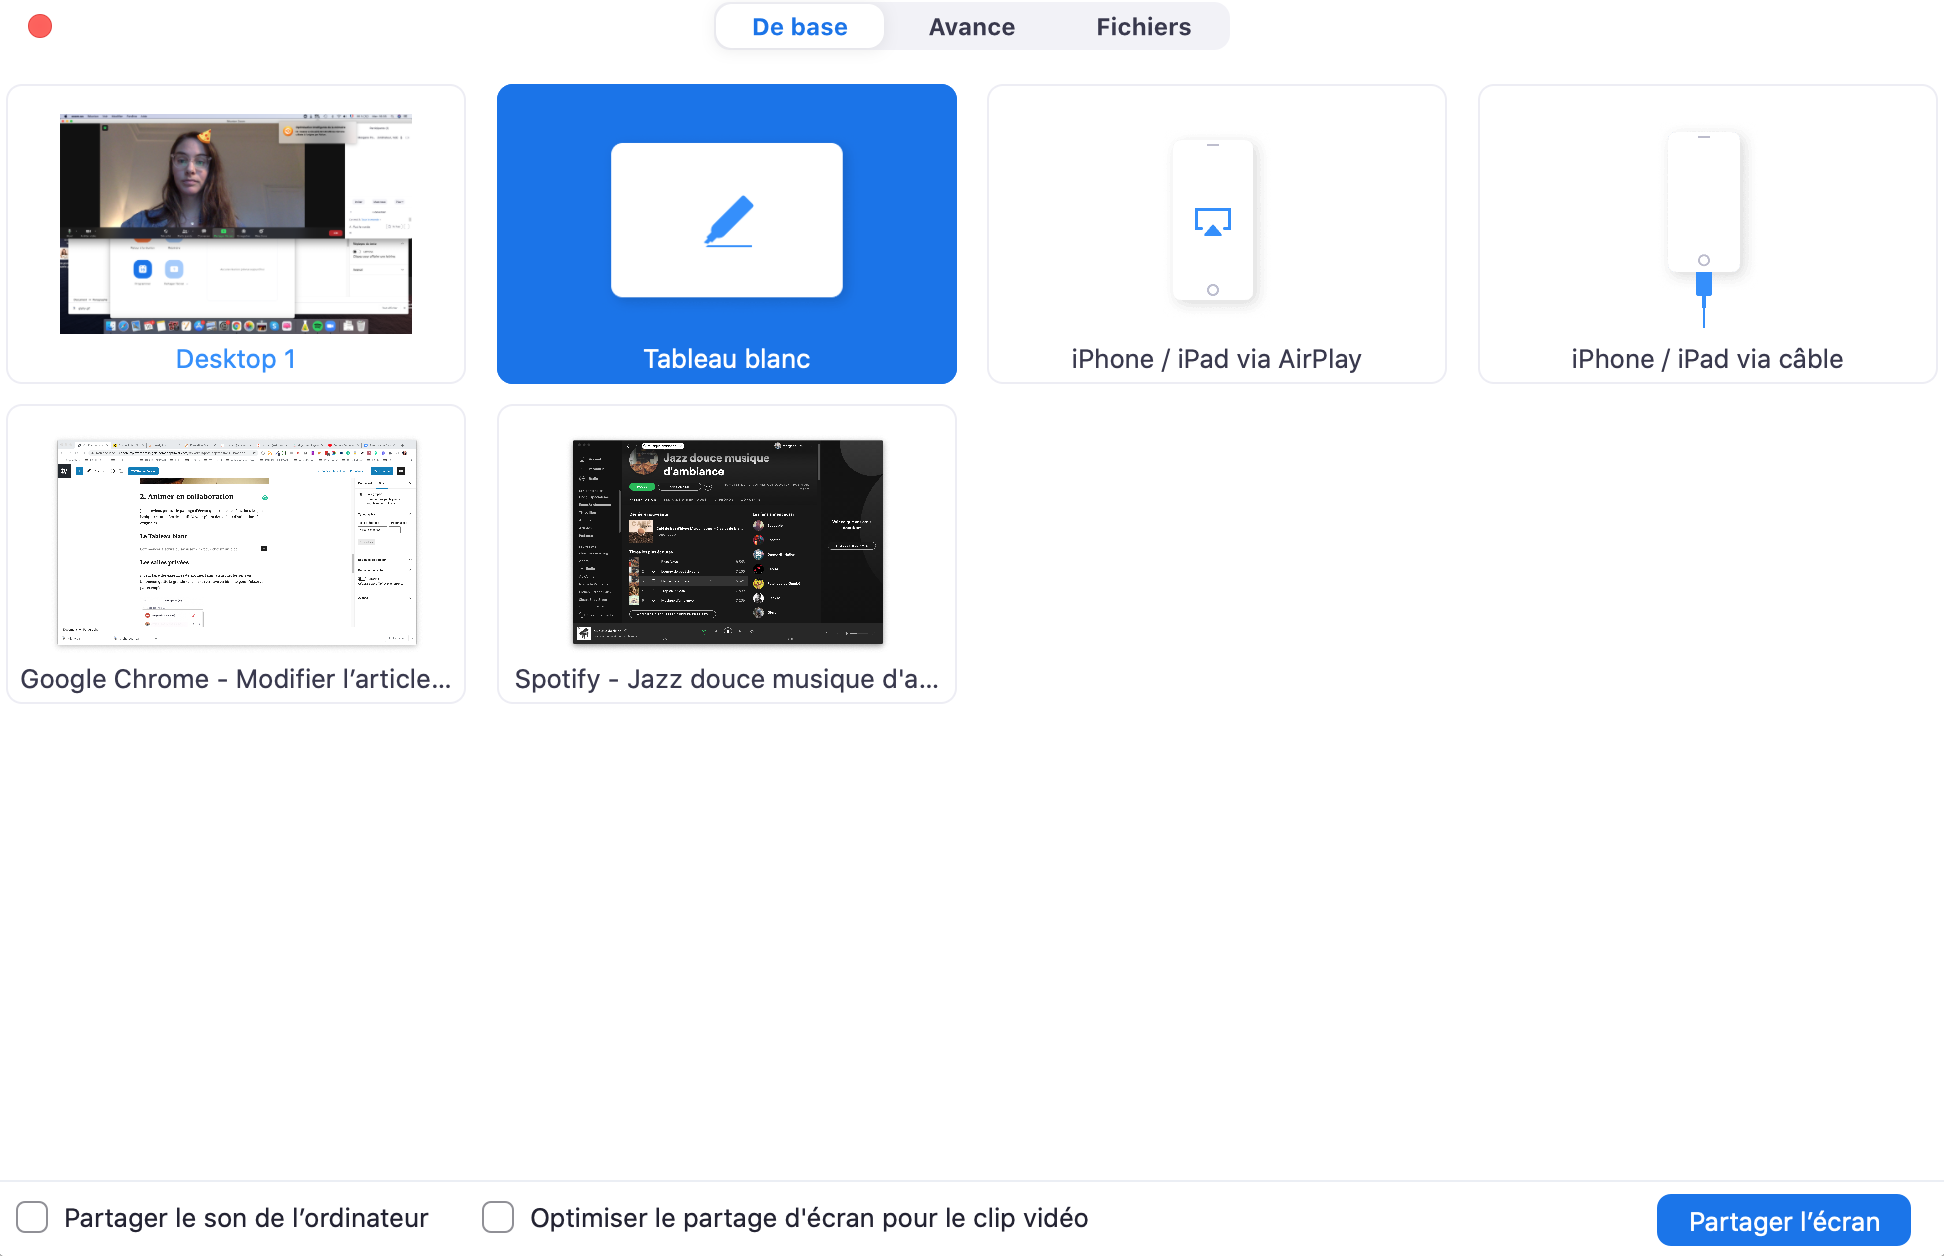Check Optimiser le partage pour clip vidéo

click(x=498, y=1217)
